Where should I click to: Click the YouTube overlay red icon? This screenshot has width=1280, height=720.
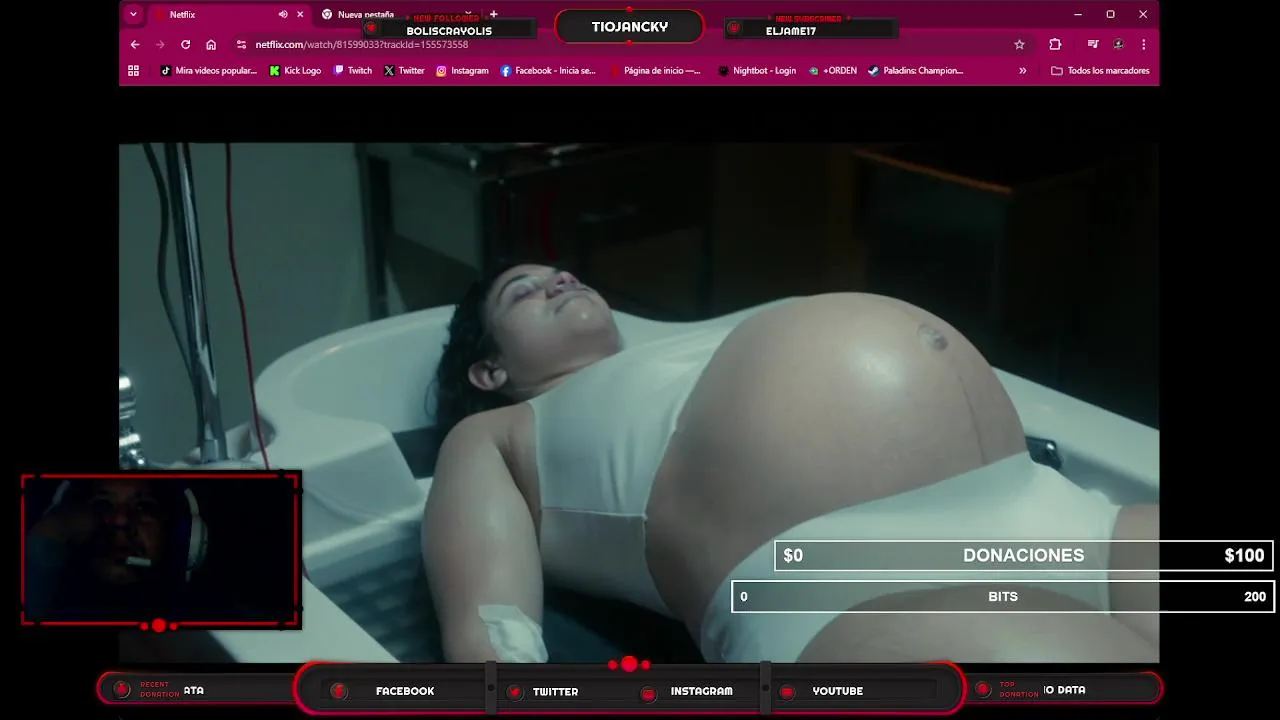[x=787, y=692]
